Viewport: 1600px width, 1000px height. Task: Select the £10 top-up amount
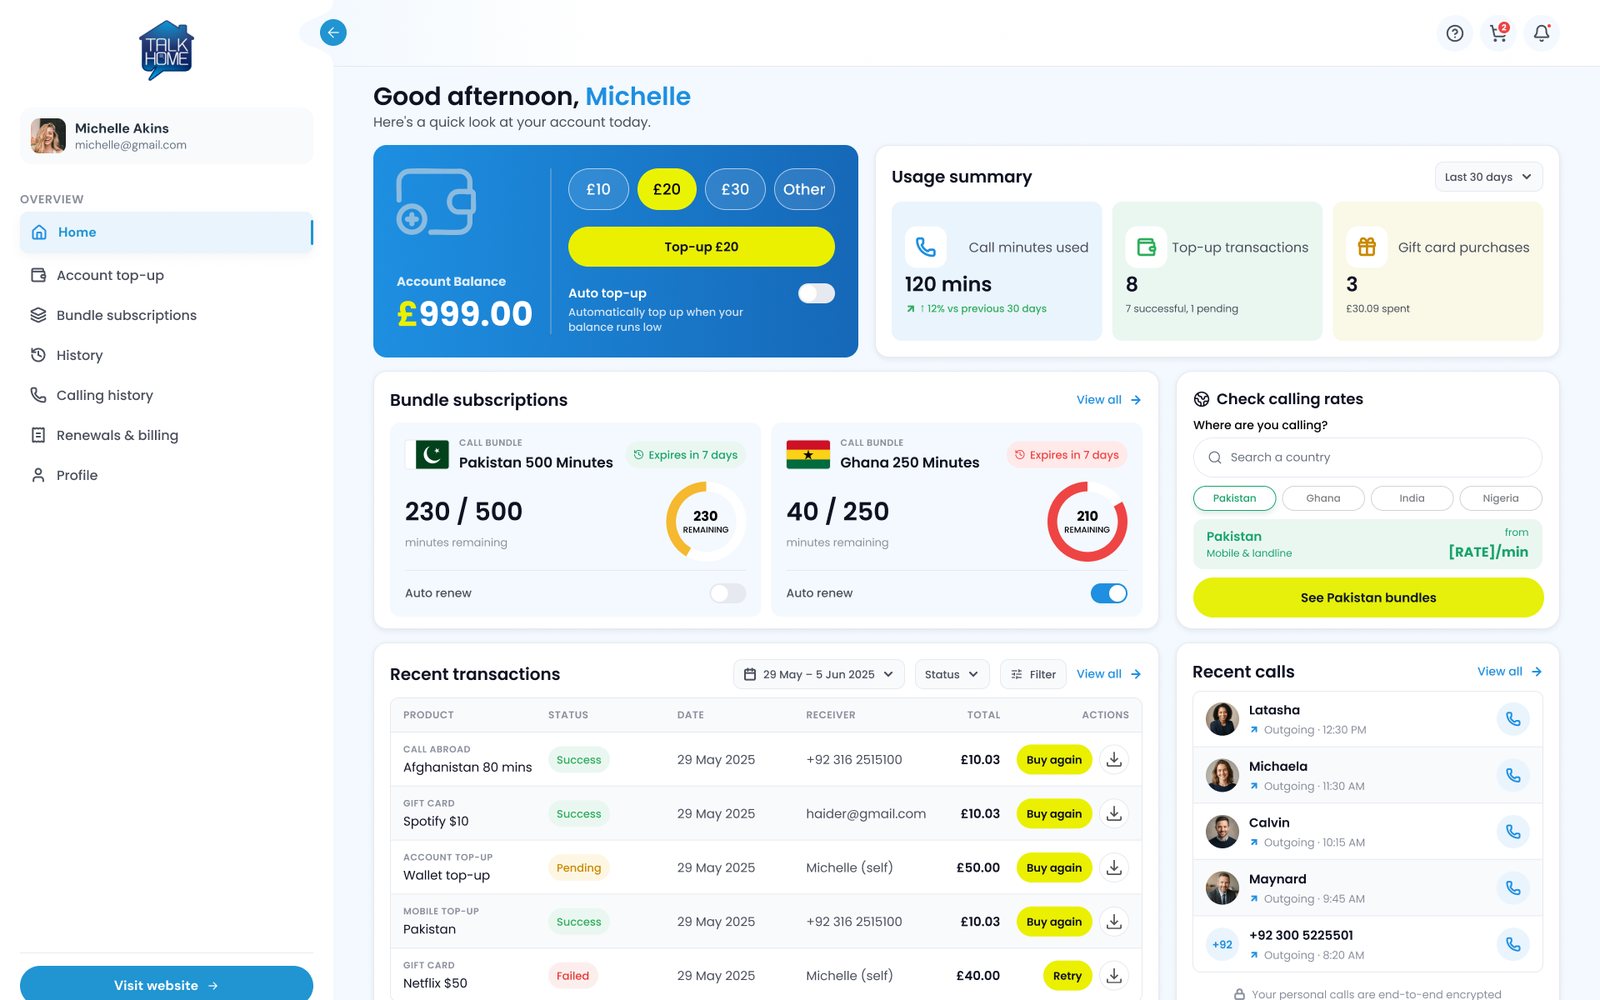click(598, 189)
